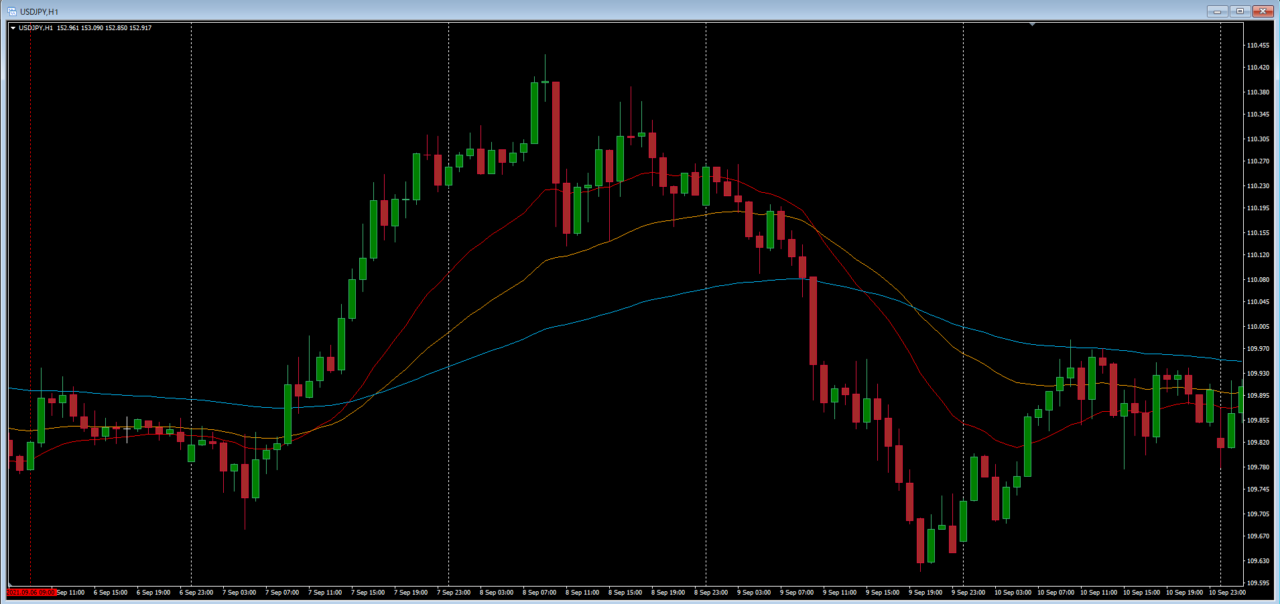The width and height of the screenshot is (1280, 604).
Task: Click the tallest green candle near 110.42
Action: (x=534, y=112)
